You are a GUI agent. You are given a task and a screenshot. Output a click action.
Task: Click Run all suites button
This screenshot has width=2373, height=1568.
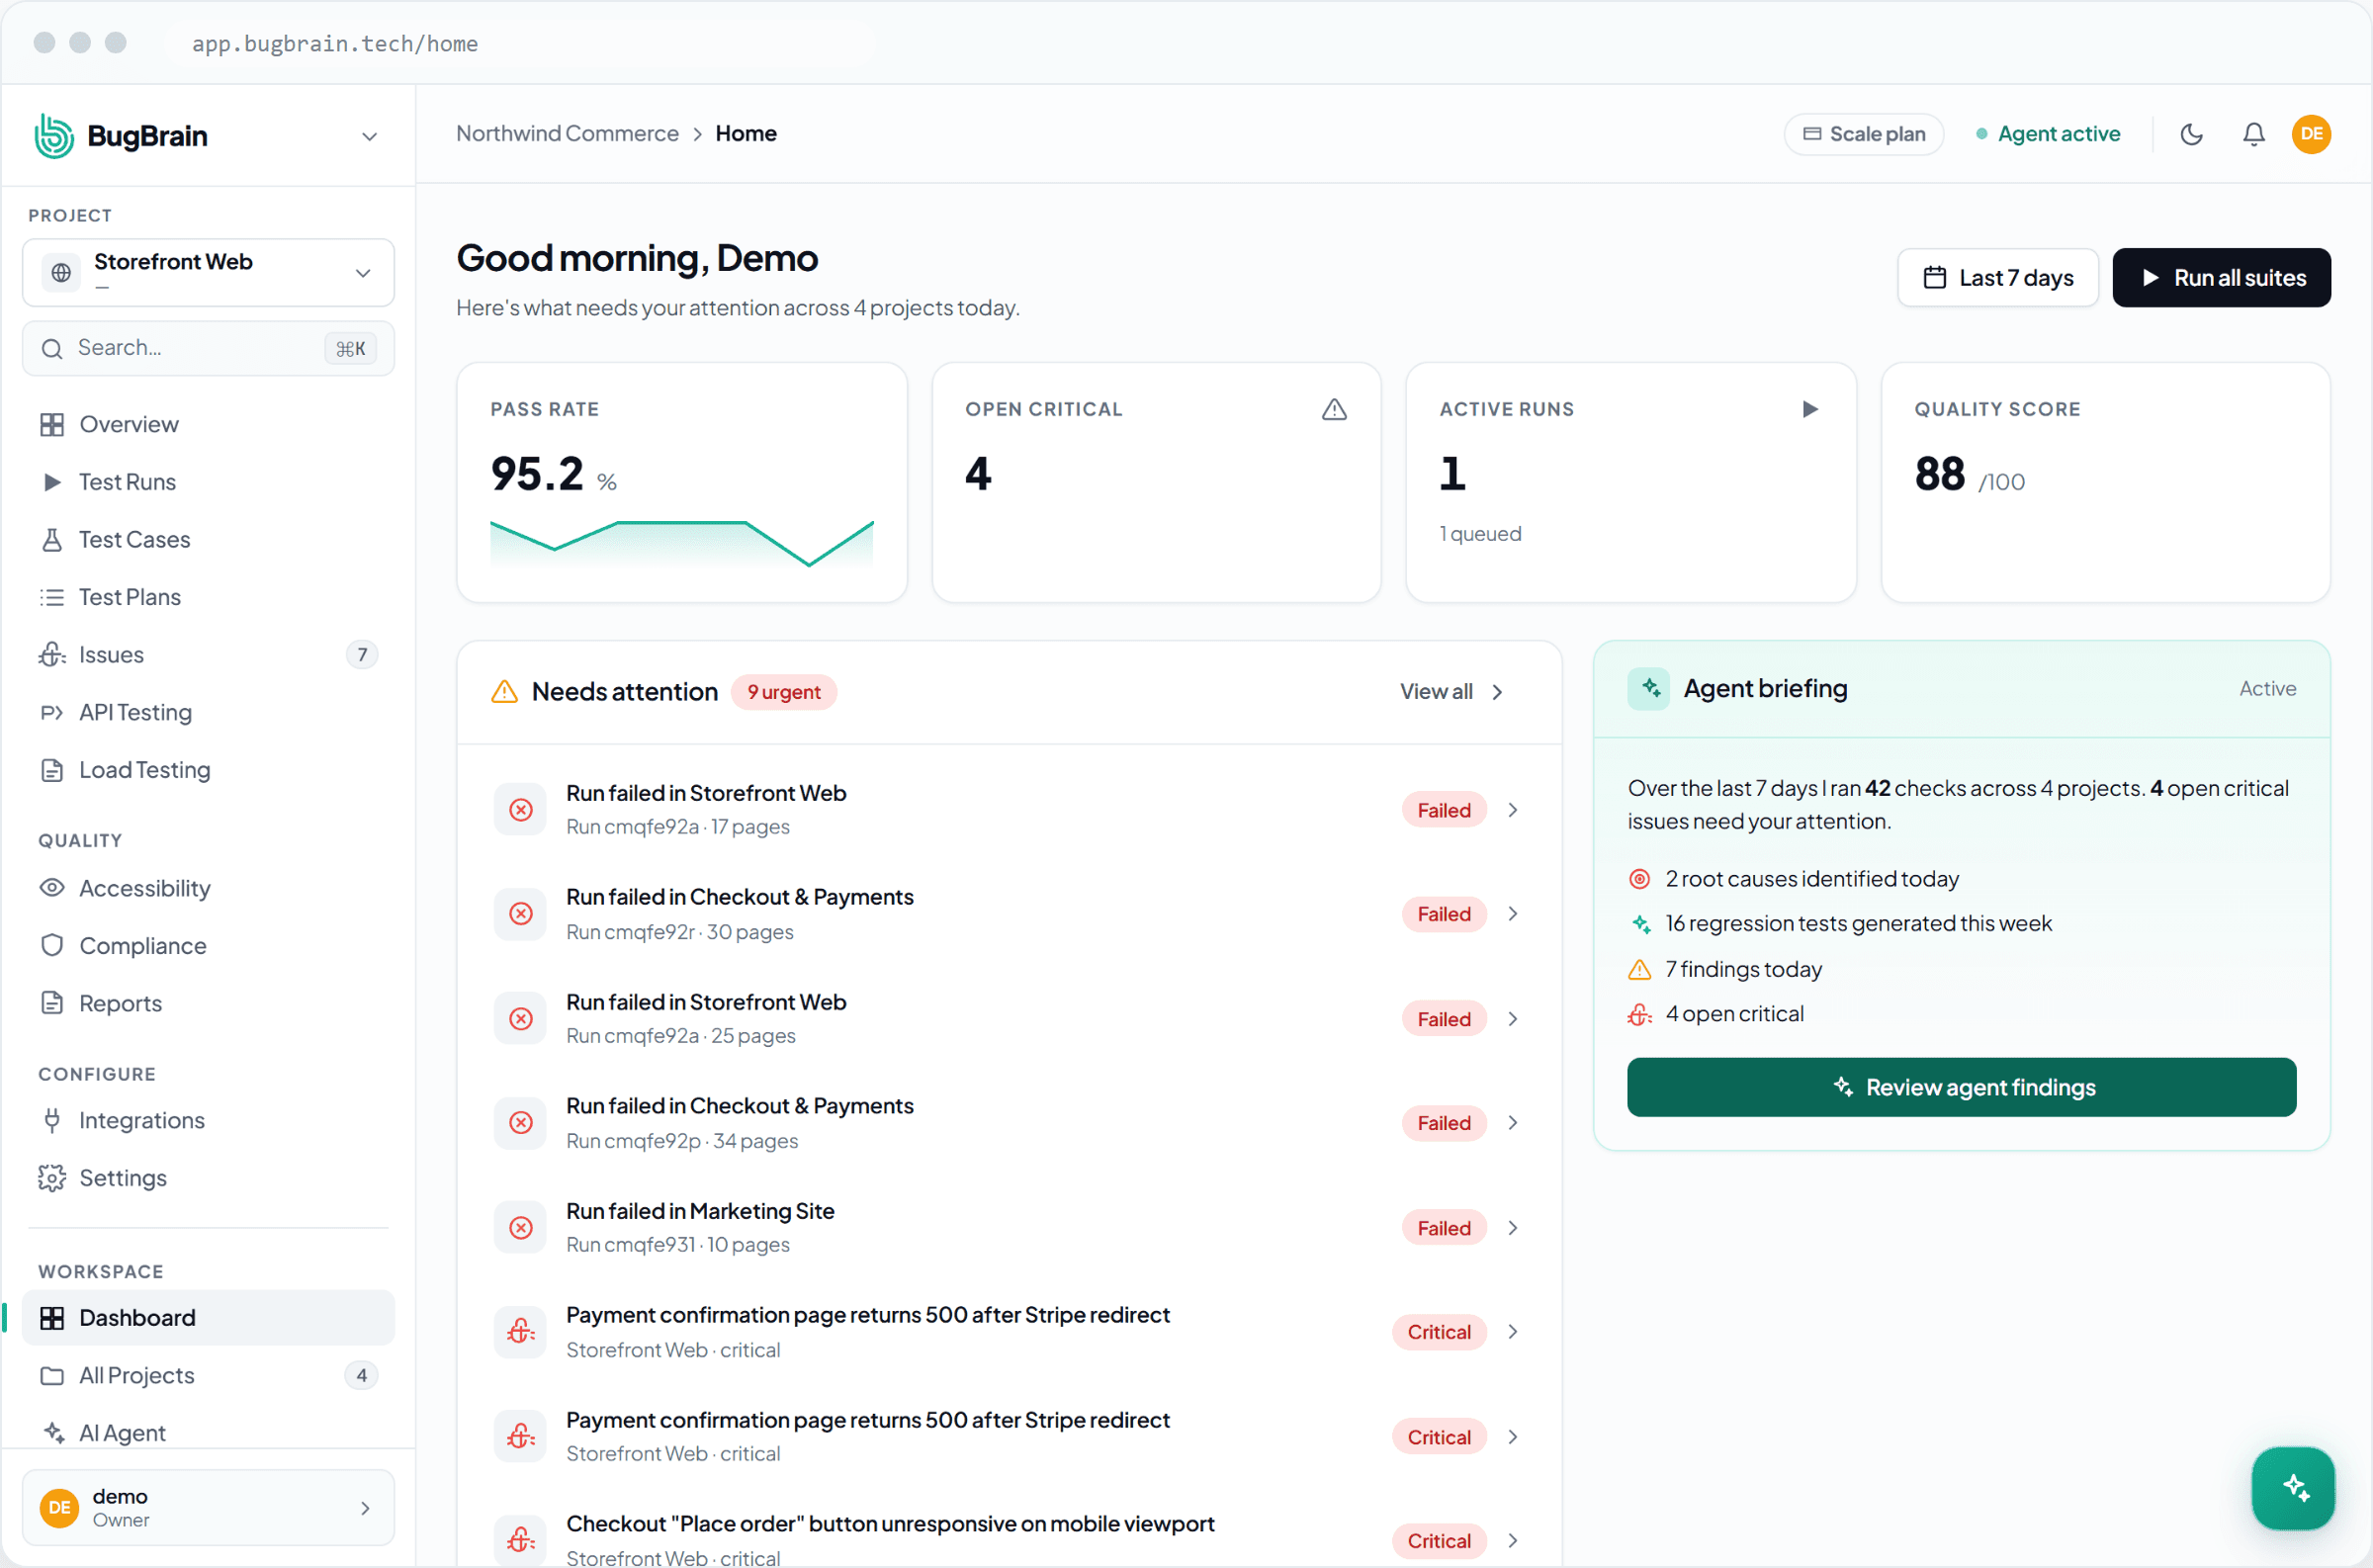(2221, 278)
